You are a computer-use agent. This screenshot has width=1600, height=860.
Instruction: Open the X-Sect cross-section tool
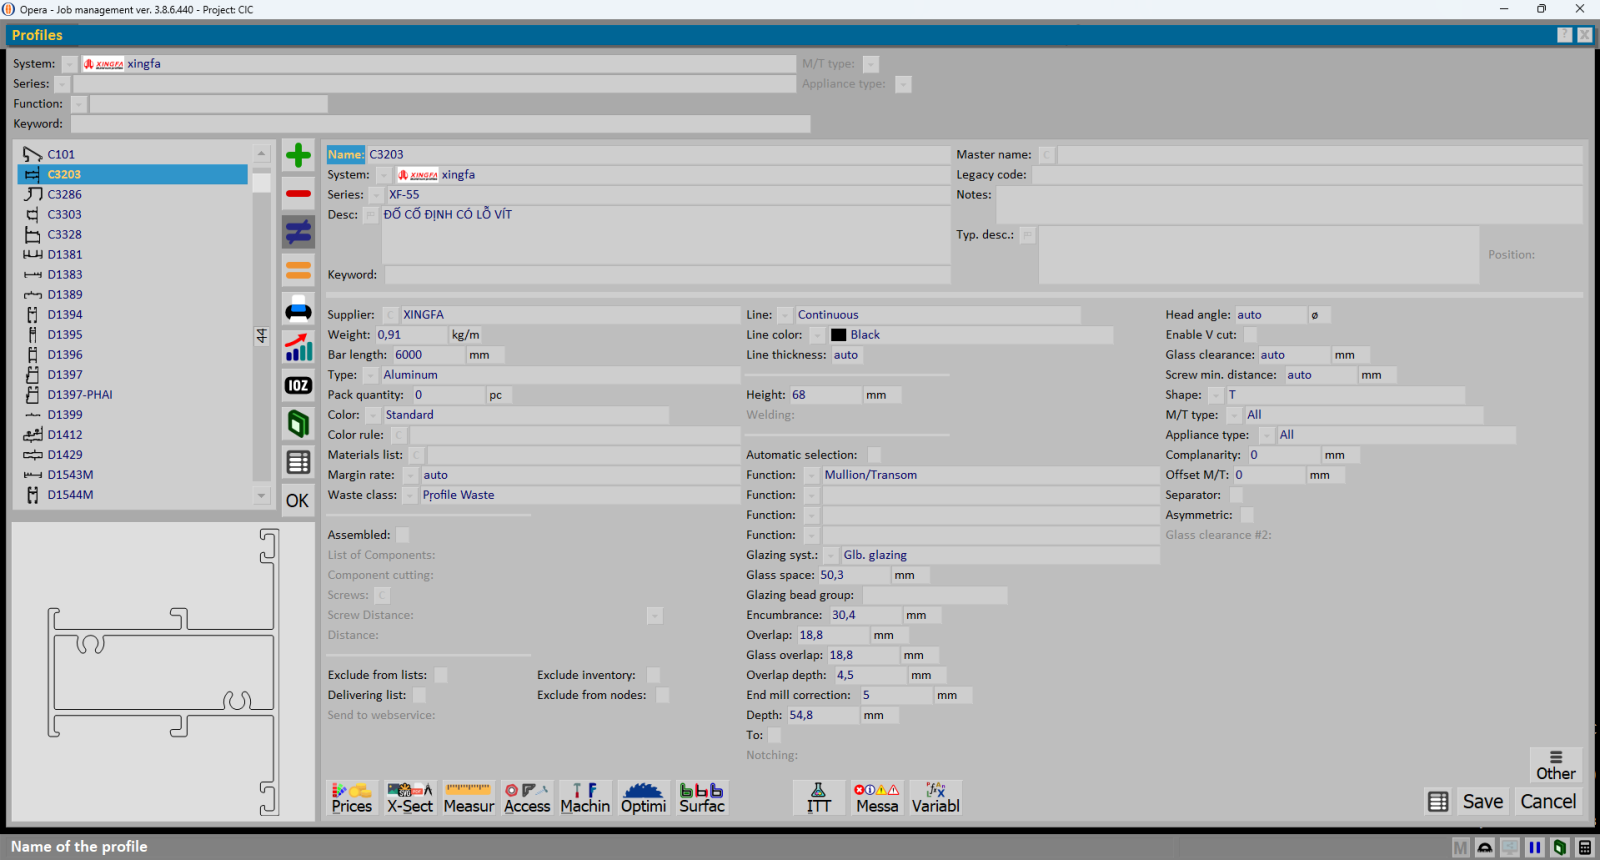[x=410, y=798]
